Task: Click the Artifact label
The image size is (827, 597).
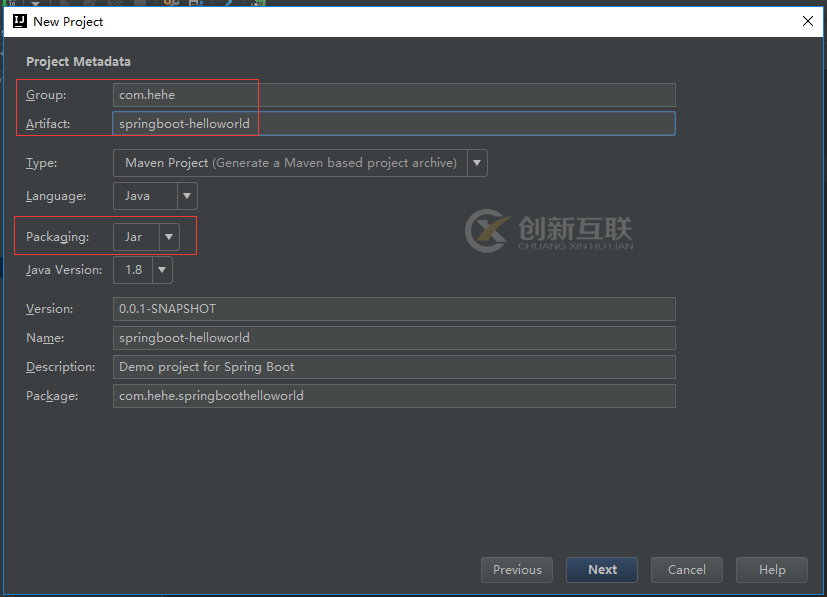Action: coord(48,124)
